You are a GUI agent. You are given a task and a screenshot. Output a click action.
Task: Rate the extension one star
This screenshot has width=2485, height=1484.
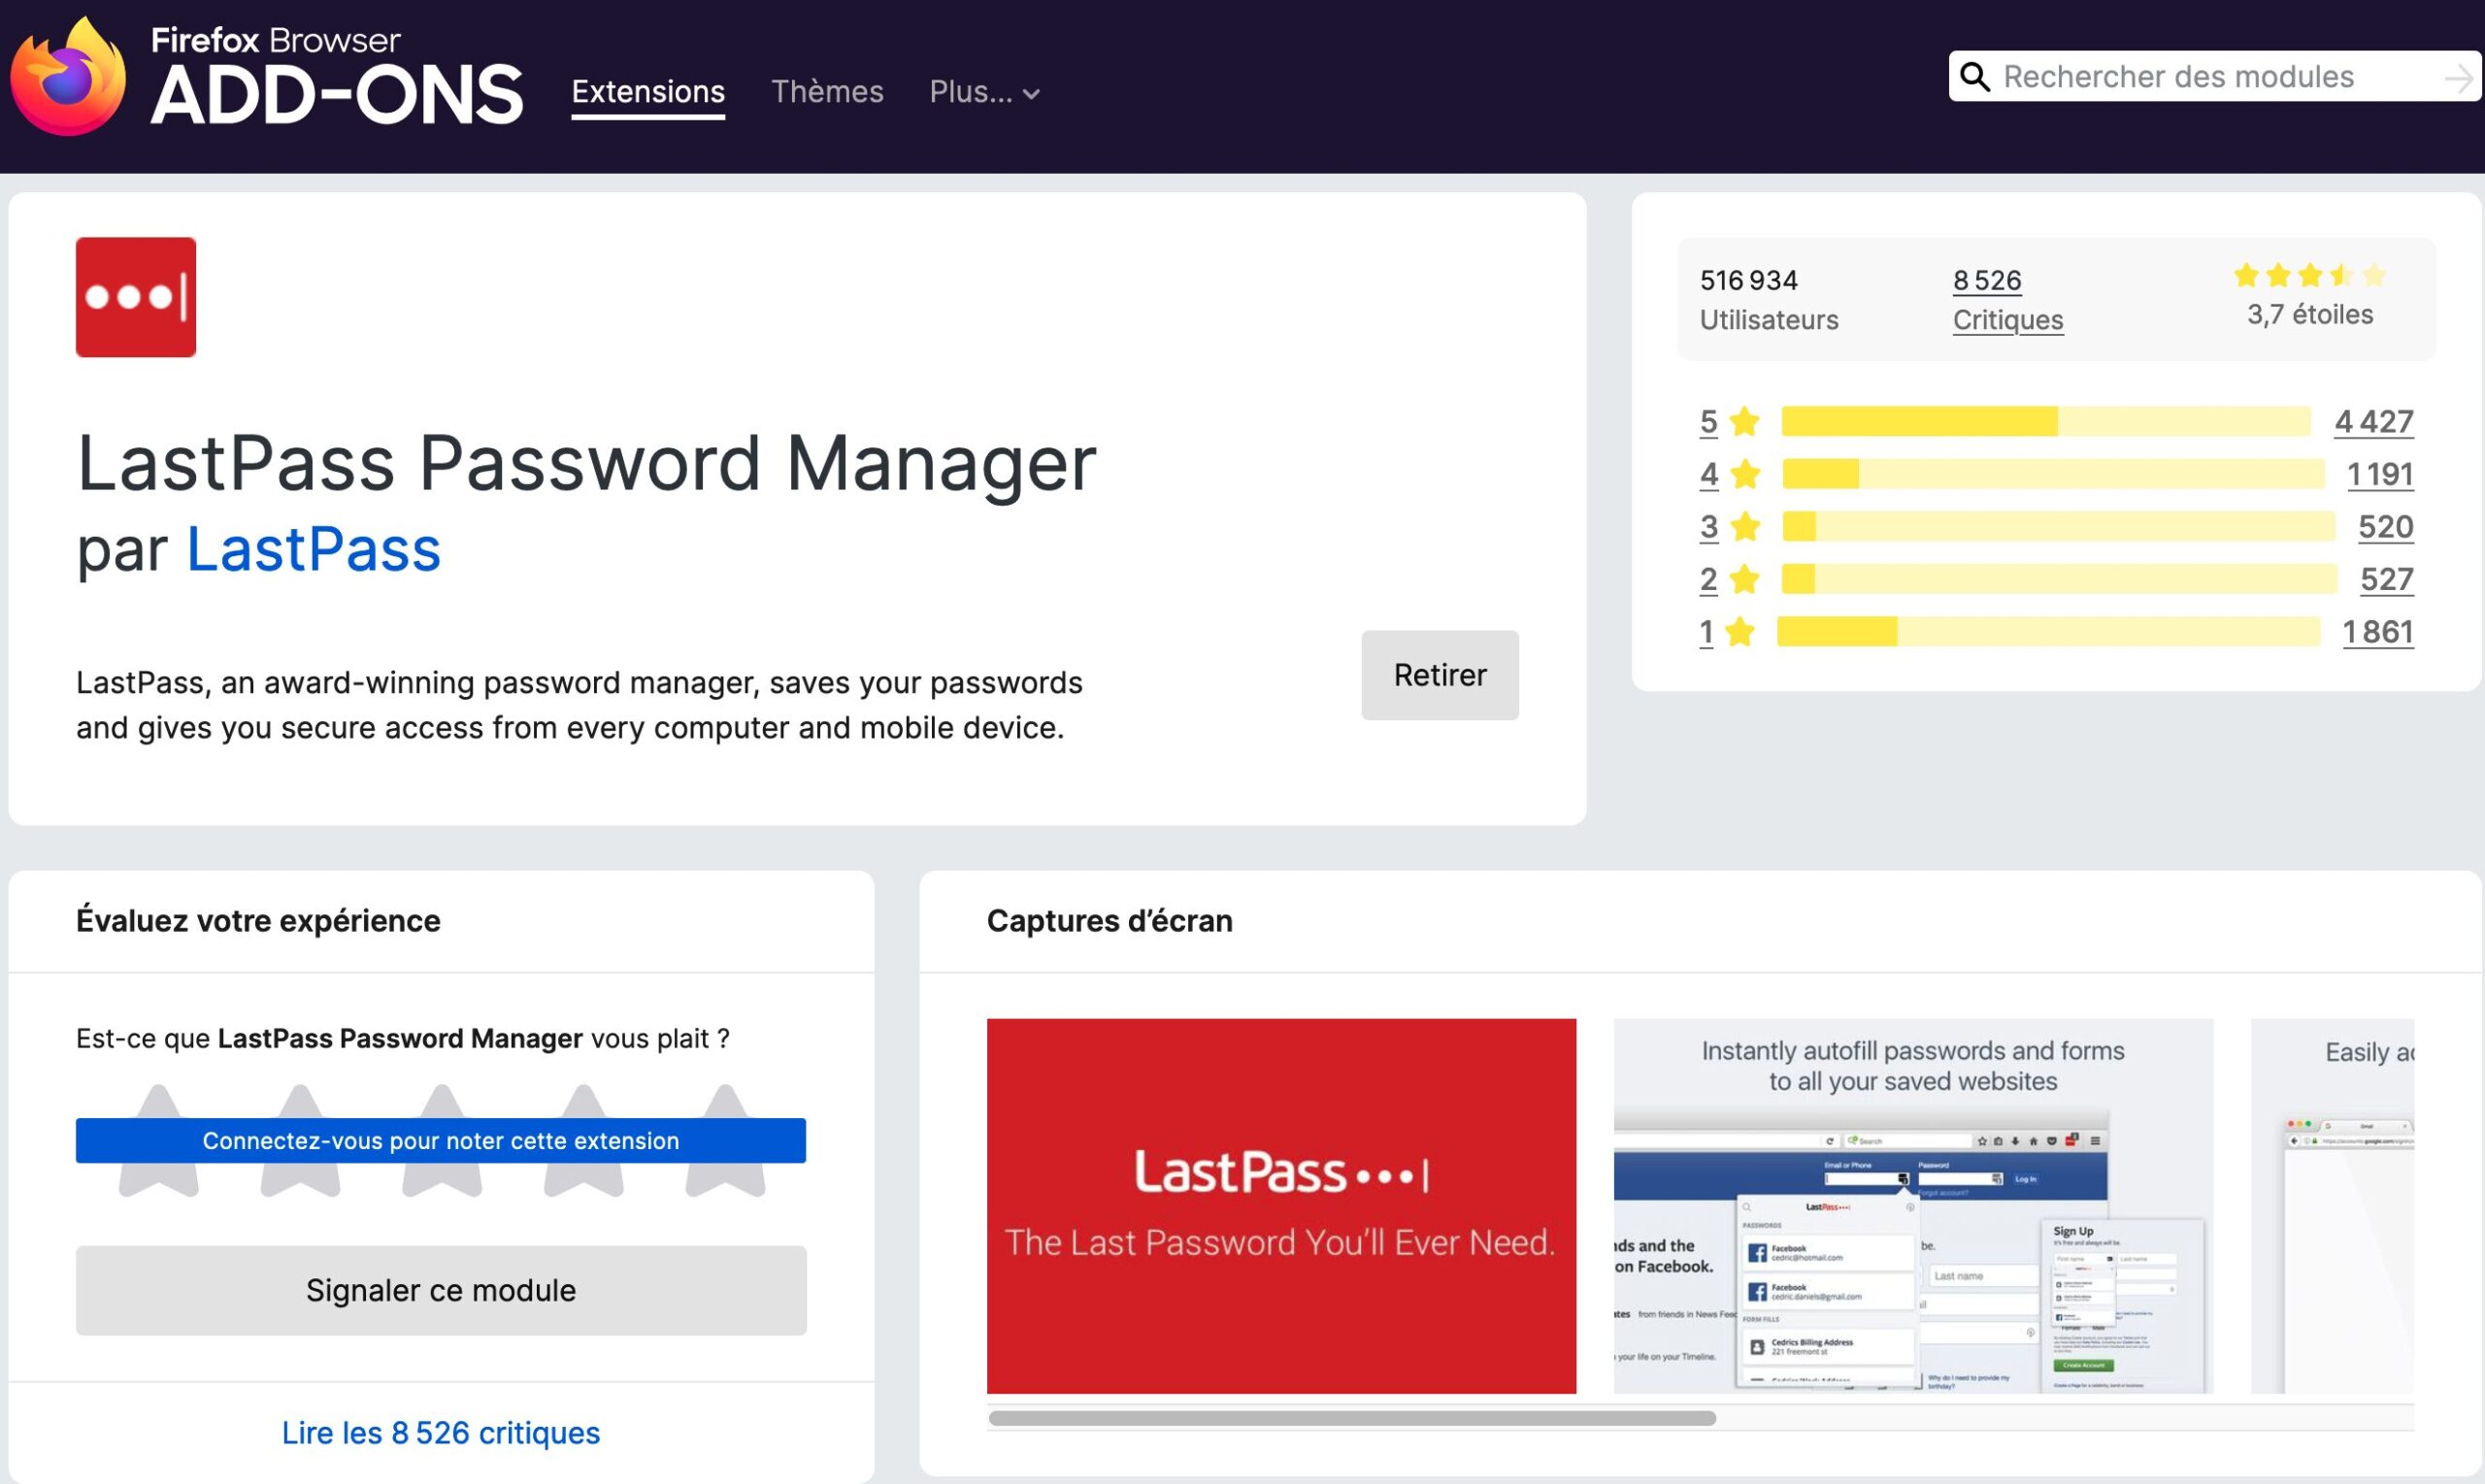159,1140
